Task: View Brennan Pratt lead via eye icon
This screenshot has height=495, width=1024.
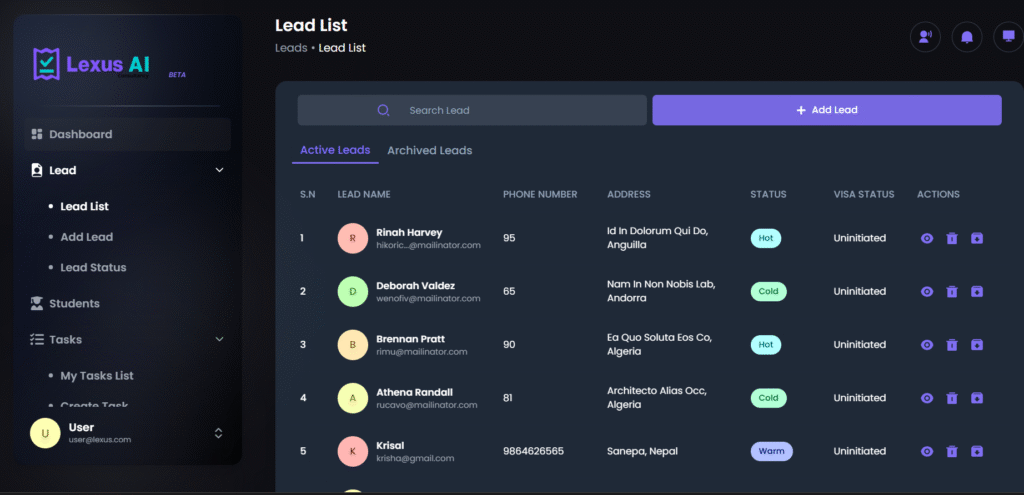Action: click(927, 345)
